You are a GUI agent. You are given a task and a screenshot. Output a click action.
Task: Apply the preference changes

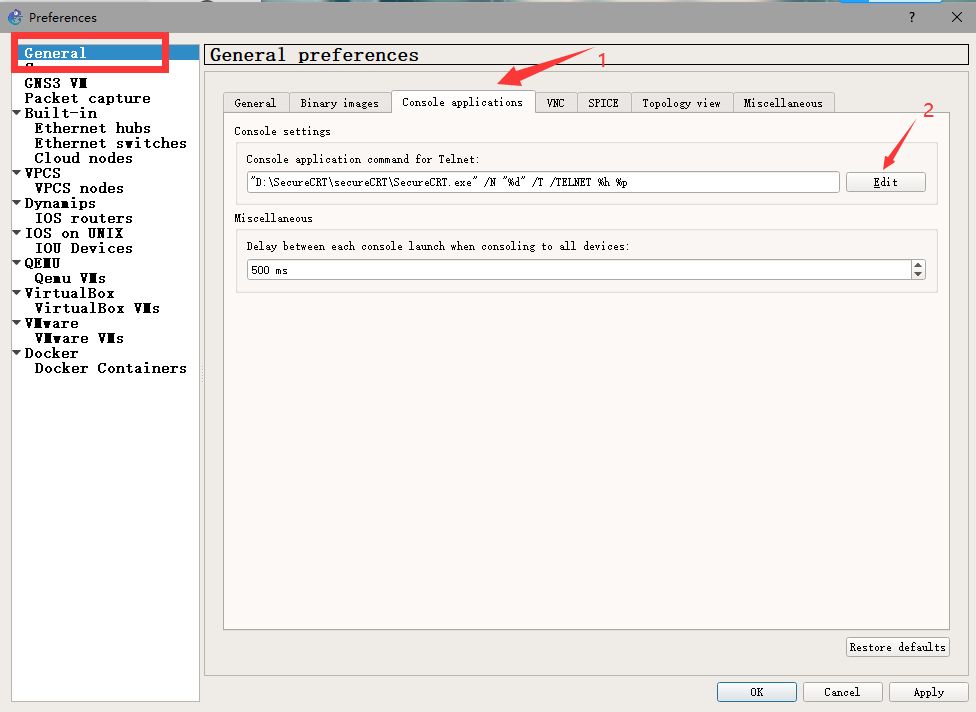click(929, 692)
